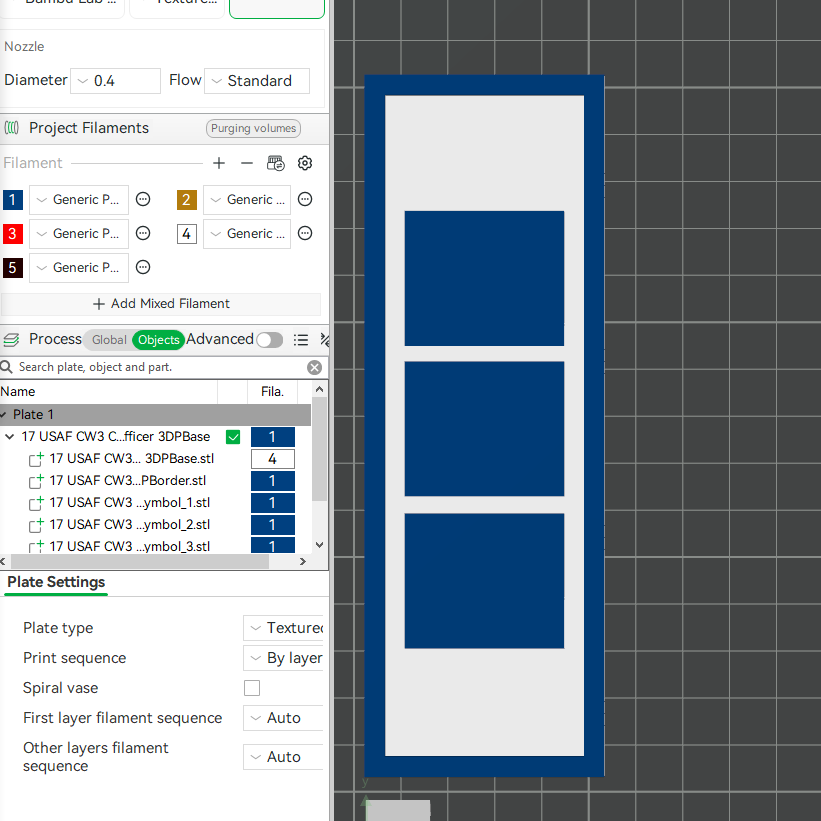The width and height of the screenshot is (821, 821).
Task: Click the Fila. column header
Action: [272, 392]
